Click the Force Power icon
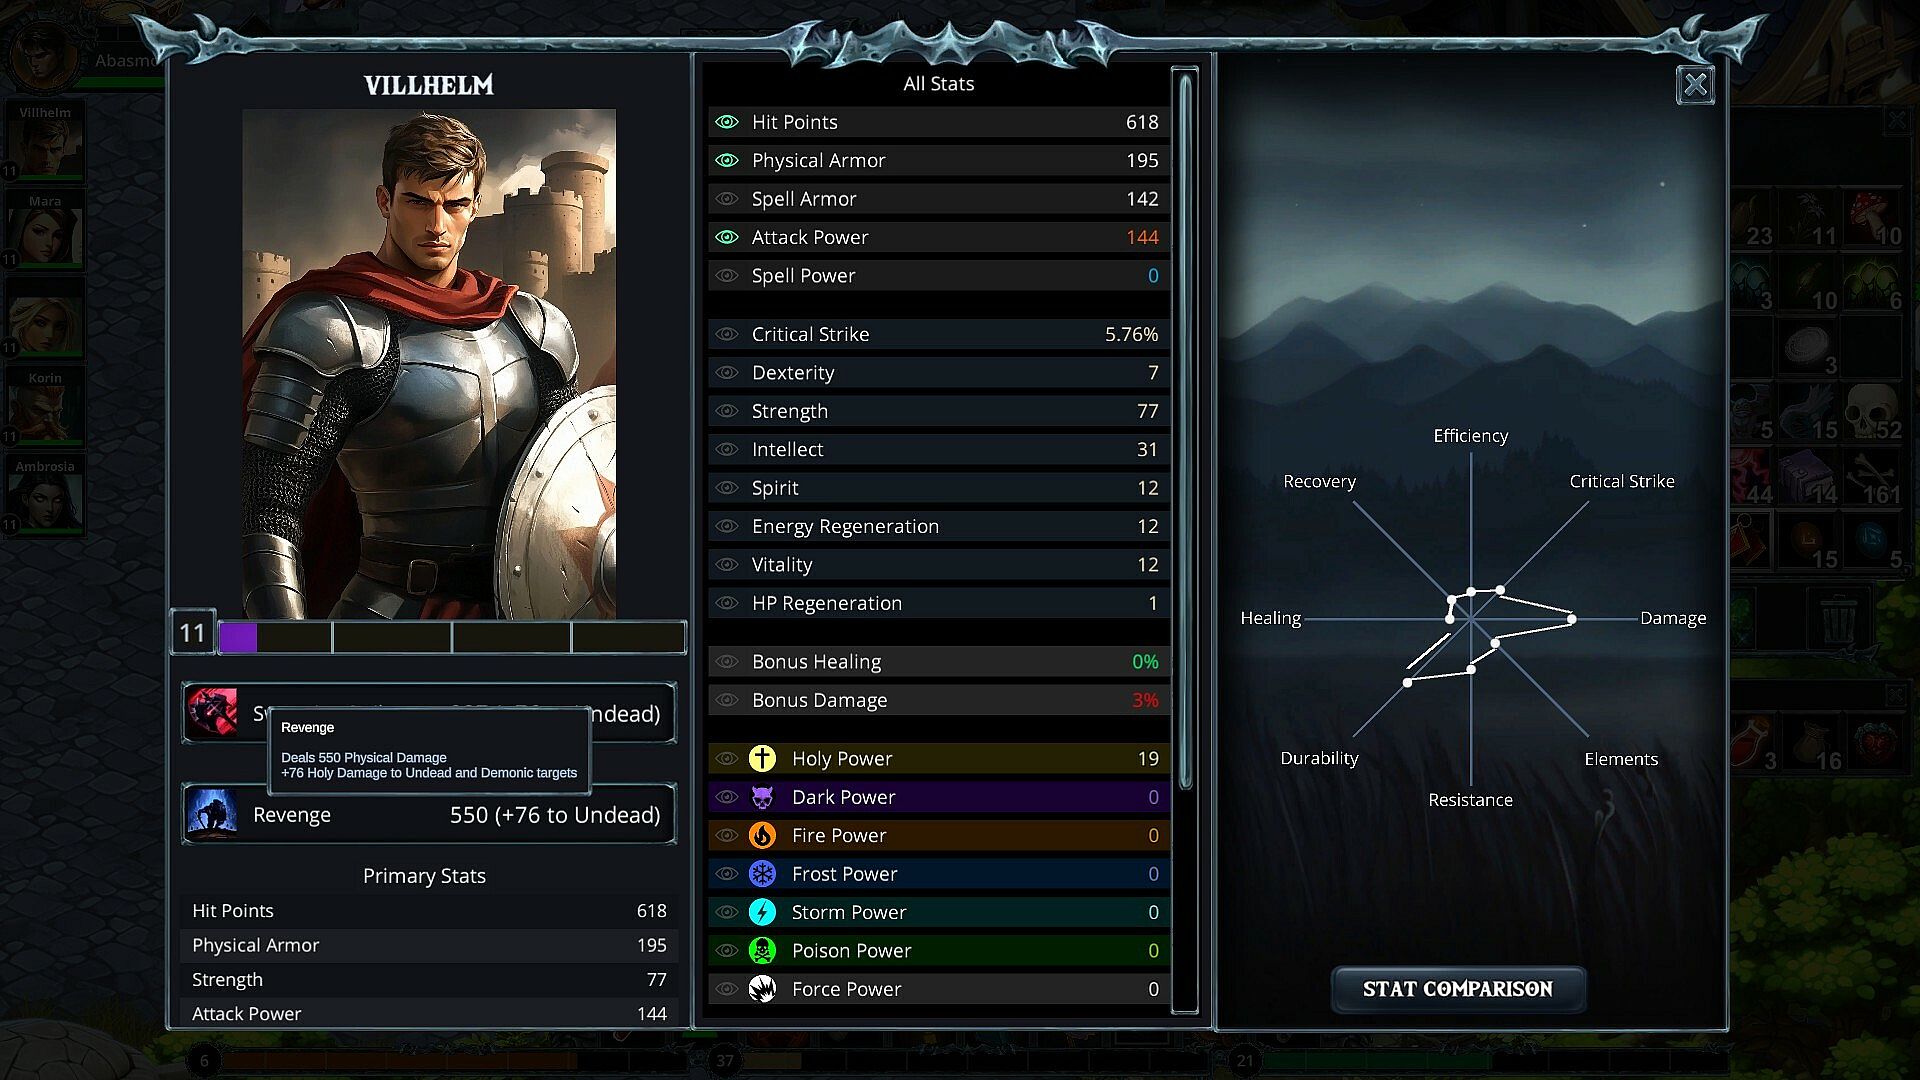Viewport: 1920px width, 1080px height. pos(762,989)
